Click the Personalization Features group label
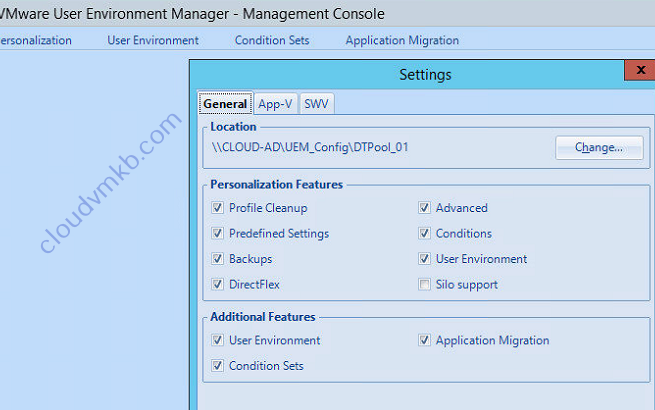This screenshot has height=410, width=655. pyautogui.click(x=277, y=184)
